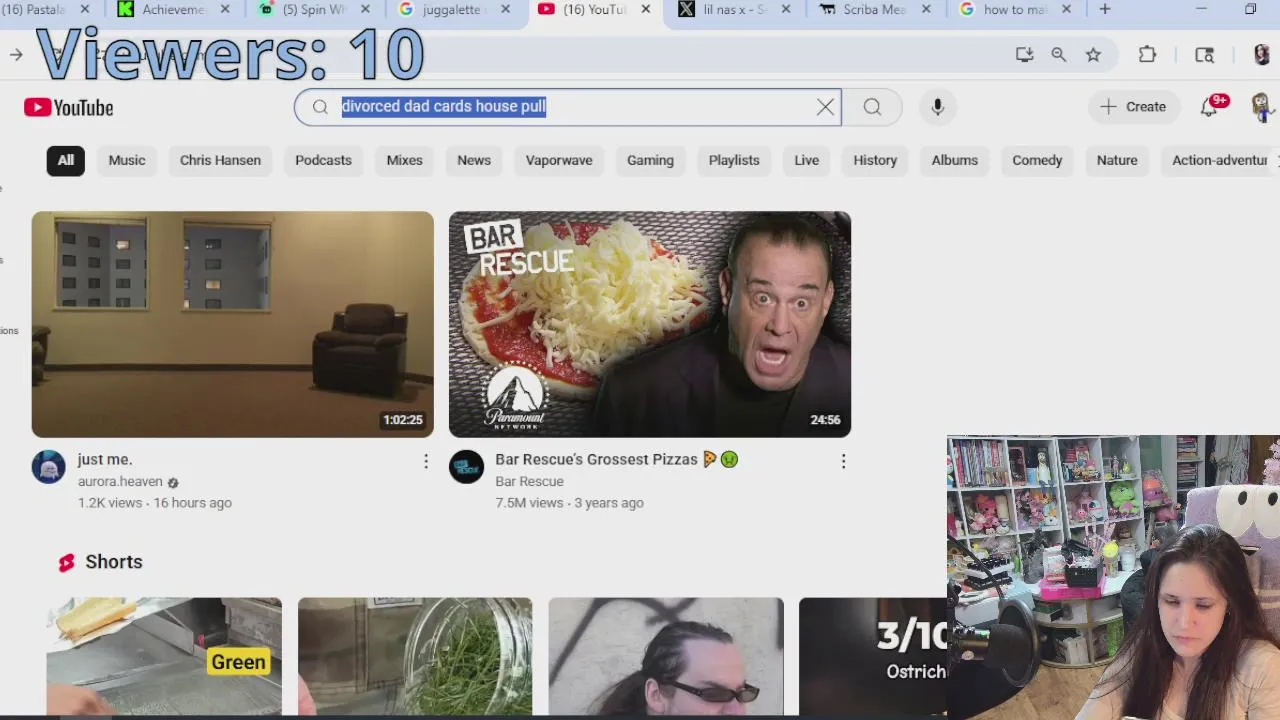Select the Albums filter chip
Viewport: 1280px width, 720px height.
[955, 160]
